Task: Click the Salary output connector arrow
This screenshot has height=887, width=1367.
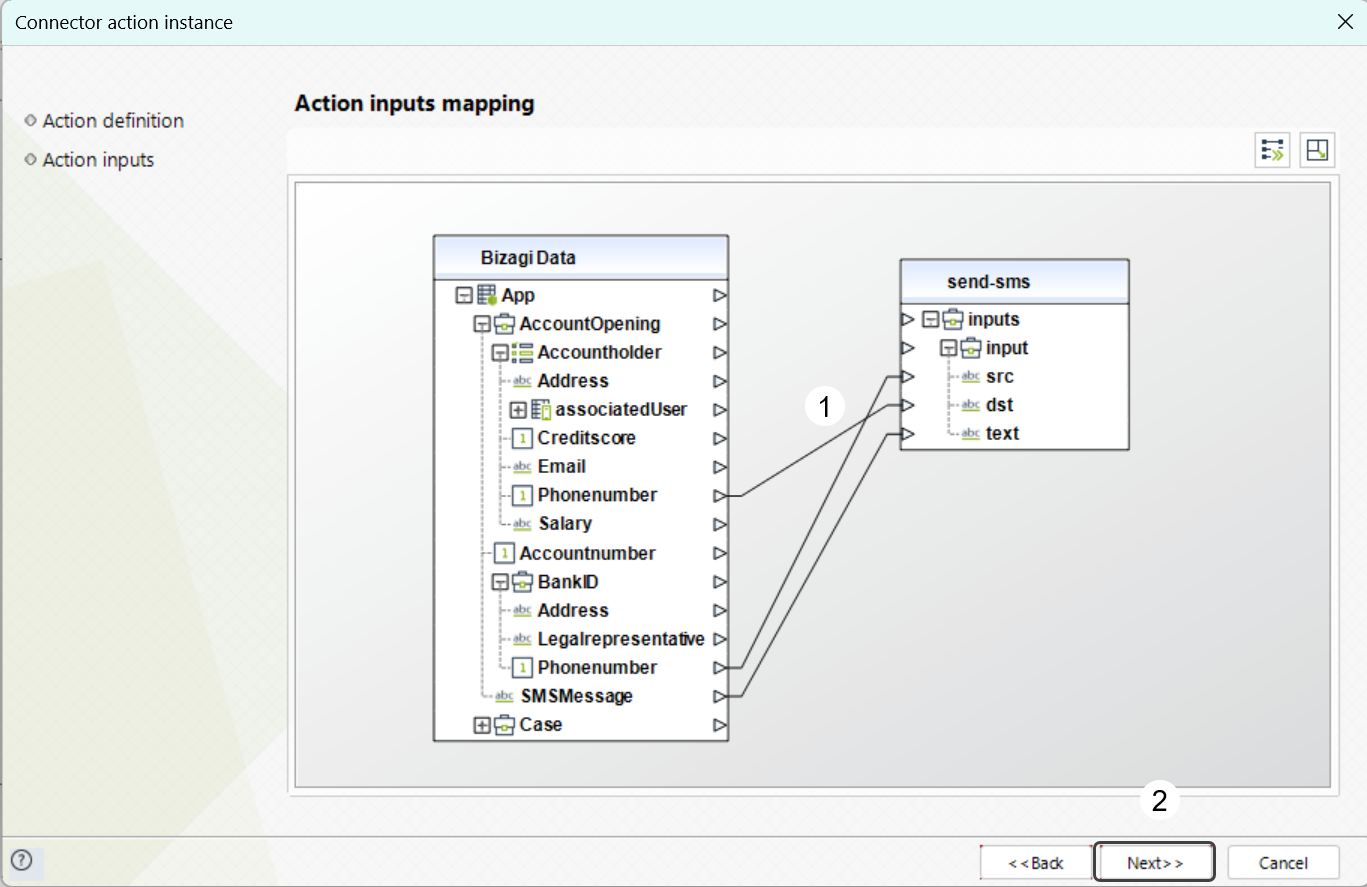Action: [720, 524]
